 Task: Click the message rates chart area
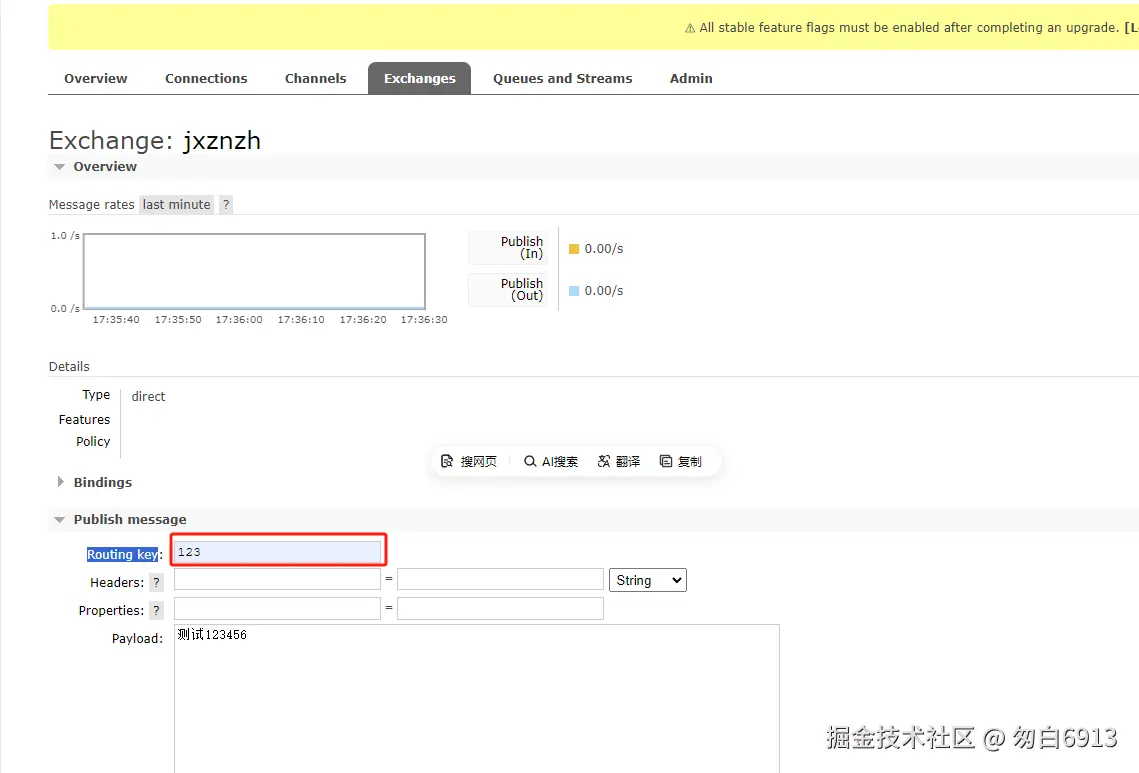(254, 272)
